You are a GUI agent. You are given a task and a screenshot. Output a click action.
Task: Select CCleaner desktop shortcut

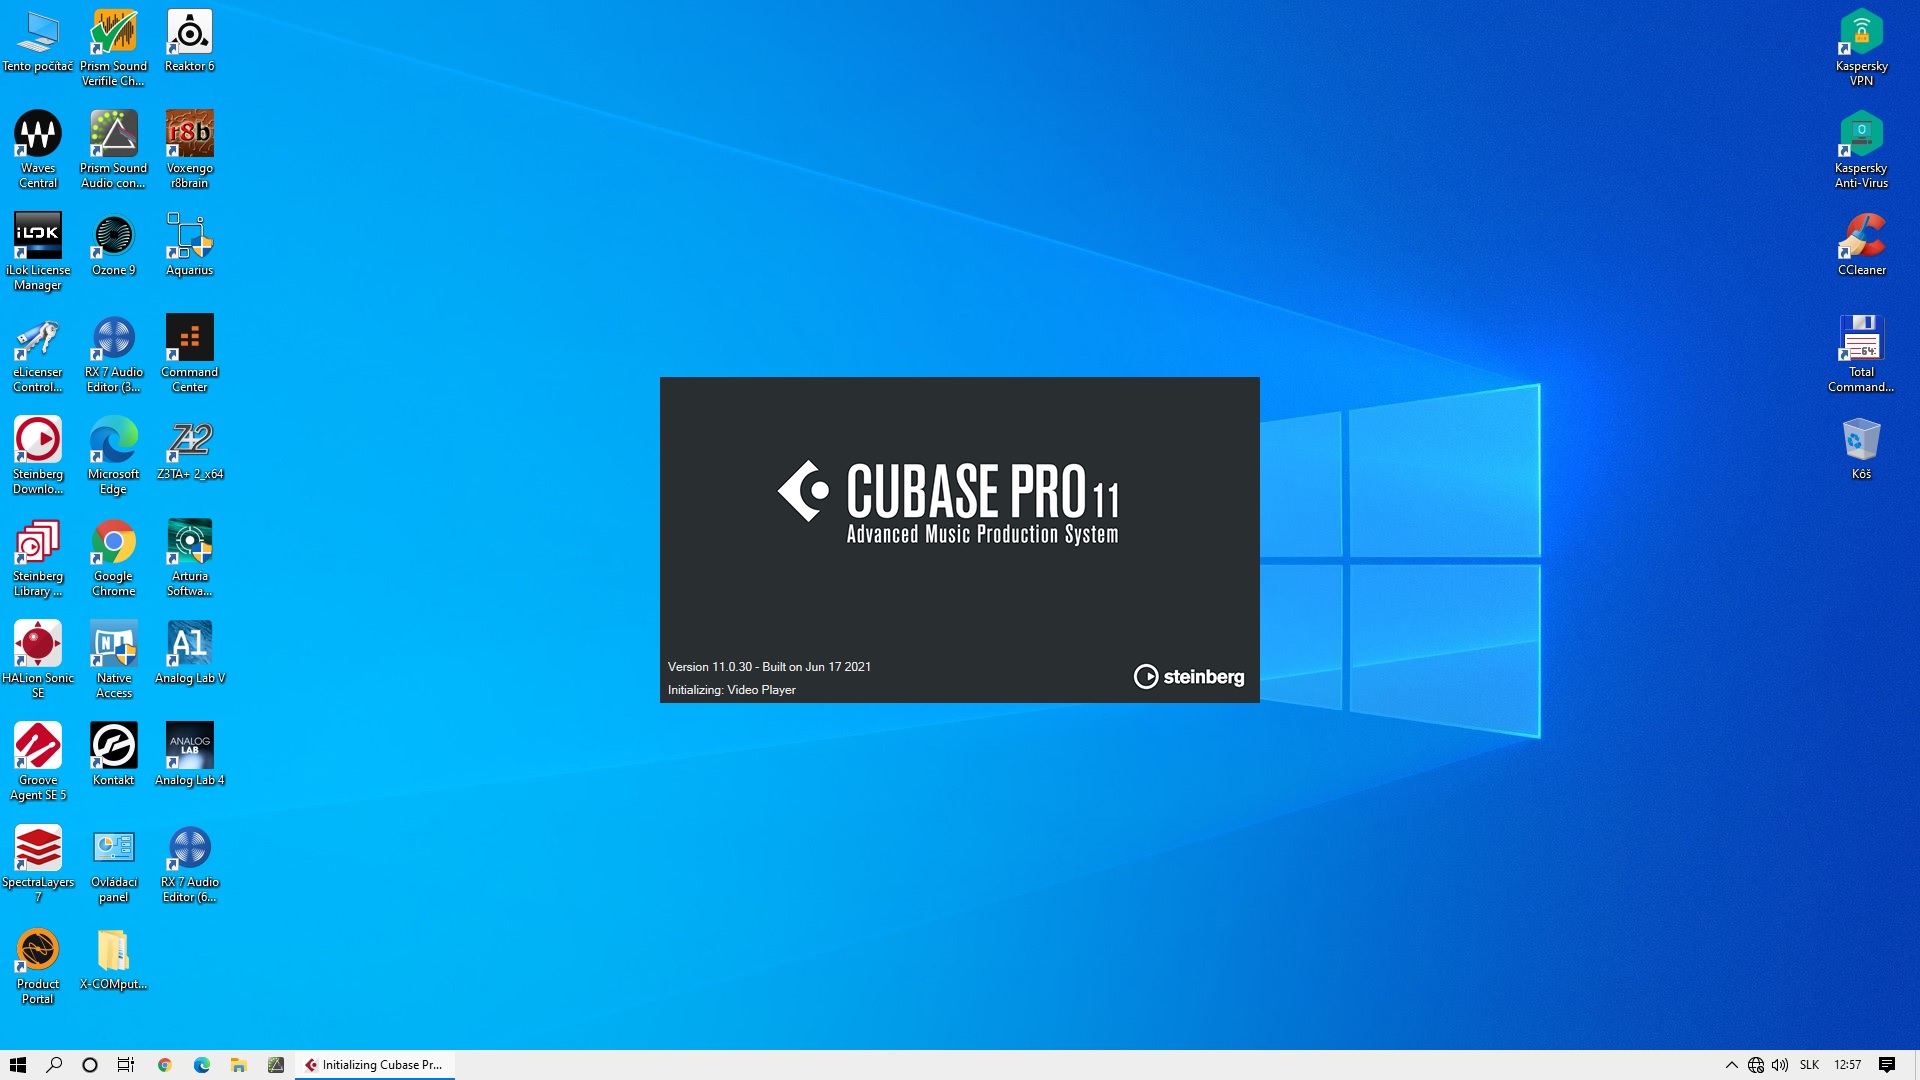click(x=1861, y=245)
